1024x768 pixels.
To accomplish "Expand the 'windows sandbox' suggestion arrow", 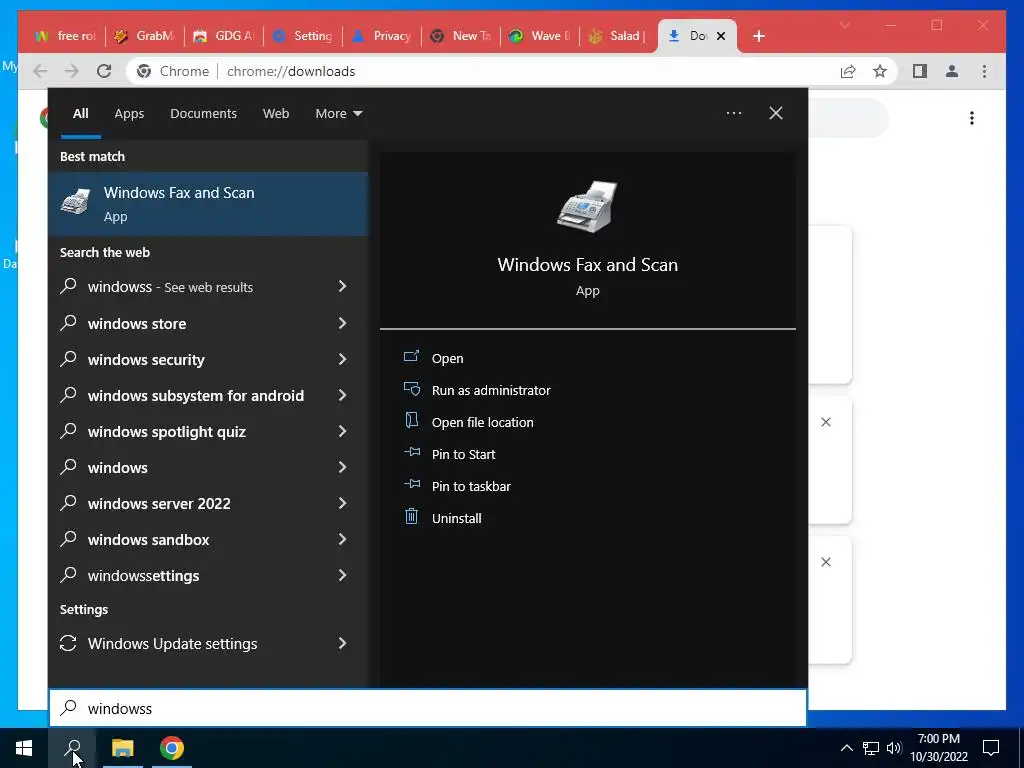I will (x=342, y=539).
